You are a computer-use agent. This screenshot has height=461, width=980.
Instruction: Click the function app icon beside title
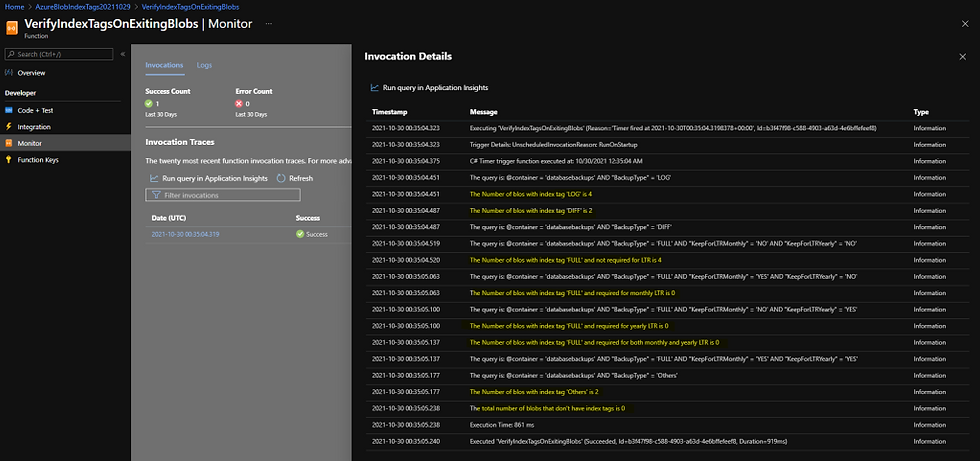tap(12, 29)
